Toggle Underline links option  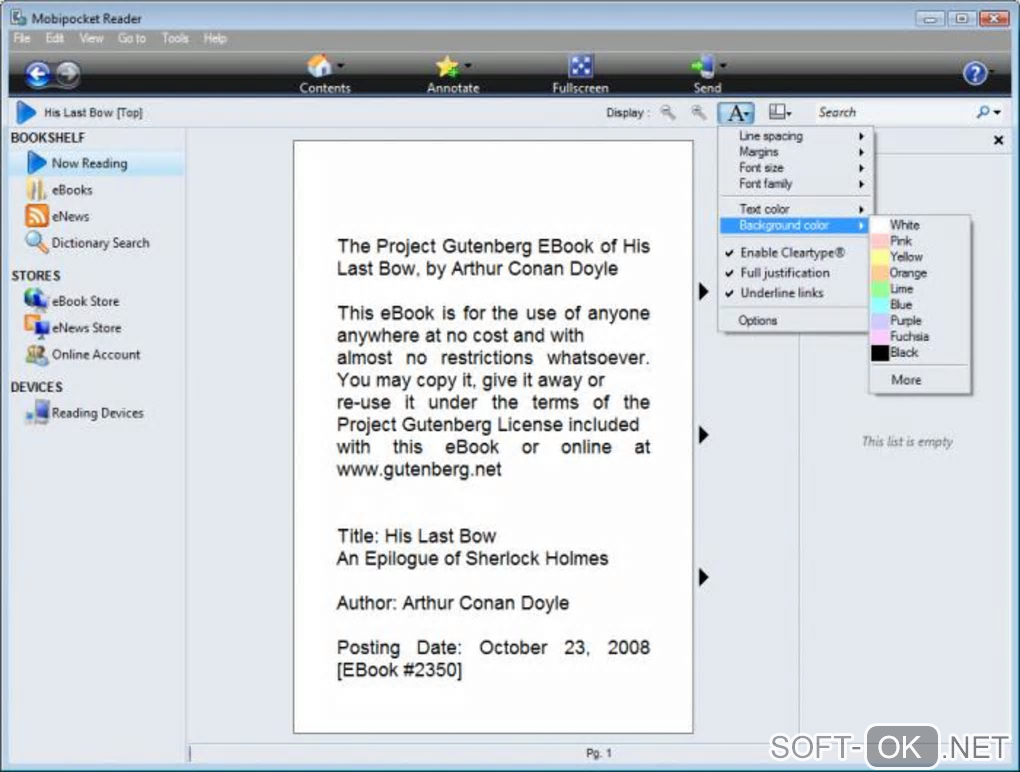(794, 293)
